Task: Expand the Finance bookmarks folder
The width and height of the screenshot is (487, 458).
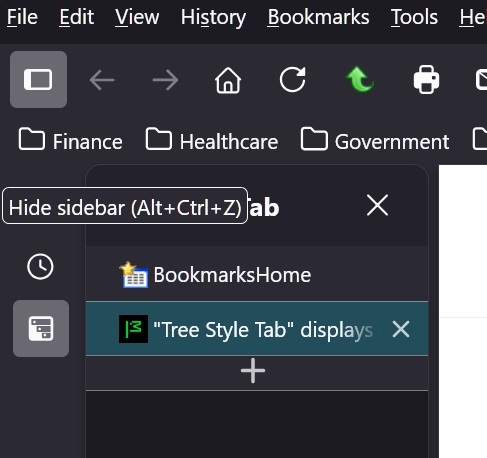Action: tap(71, 141)
